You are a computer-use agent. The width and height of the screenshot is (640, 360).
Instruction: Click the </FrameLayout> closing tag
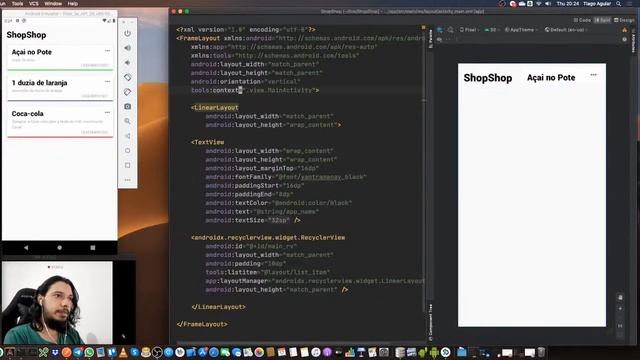(x=202, y=324)
